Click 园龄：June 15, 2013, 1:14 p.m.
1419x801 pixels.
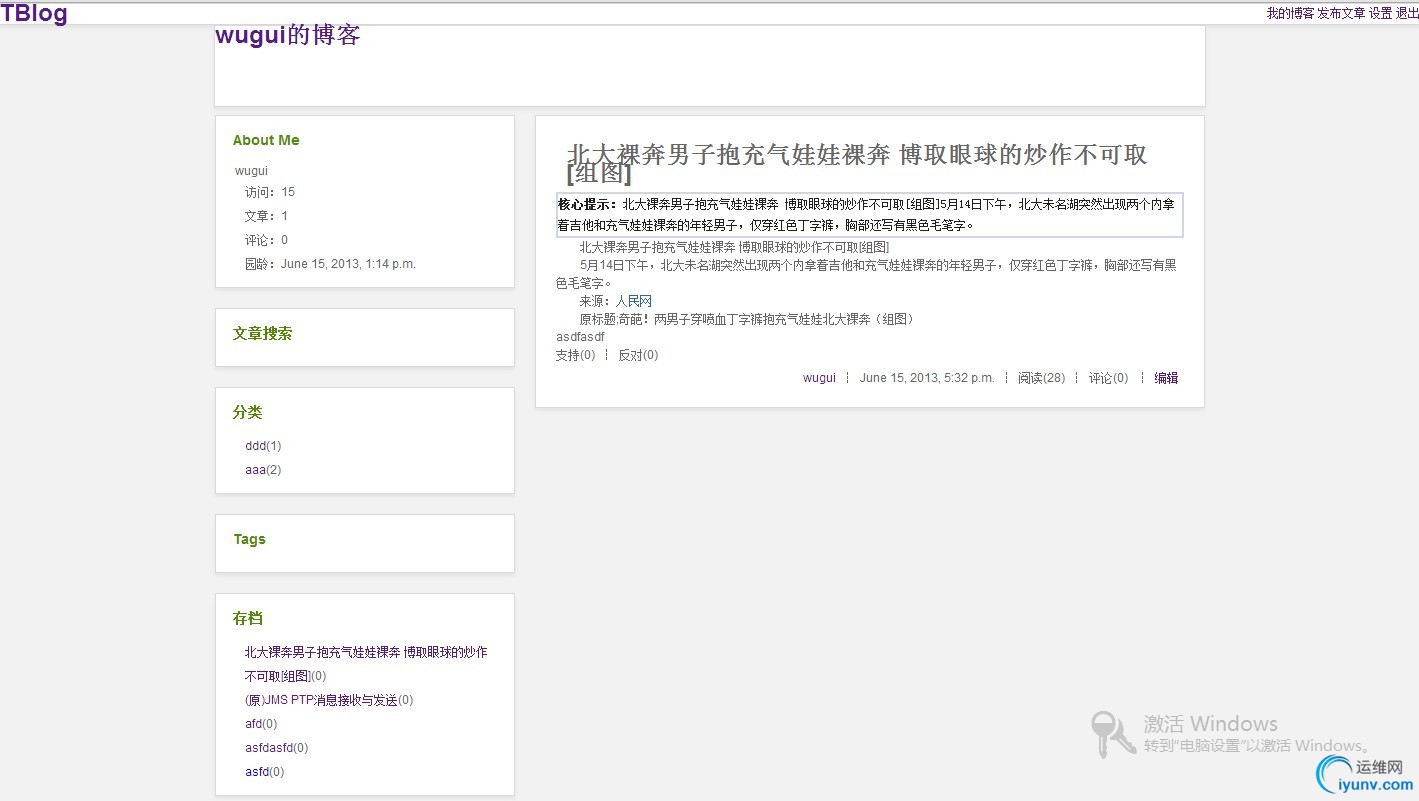click(330, 264)
